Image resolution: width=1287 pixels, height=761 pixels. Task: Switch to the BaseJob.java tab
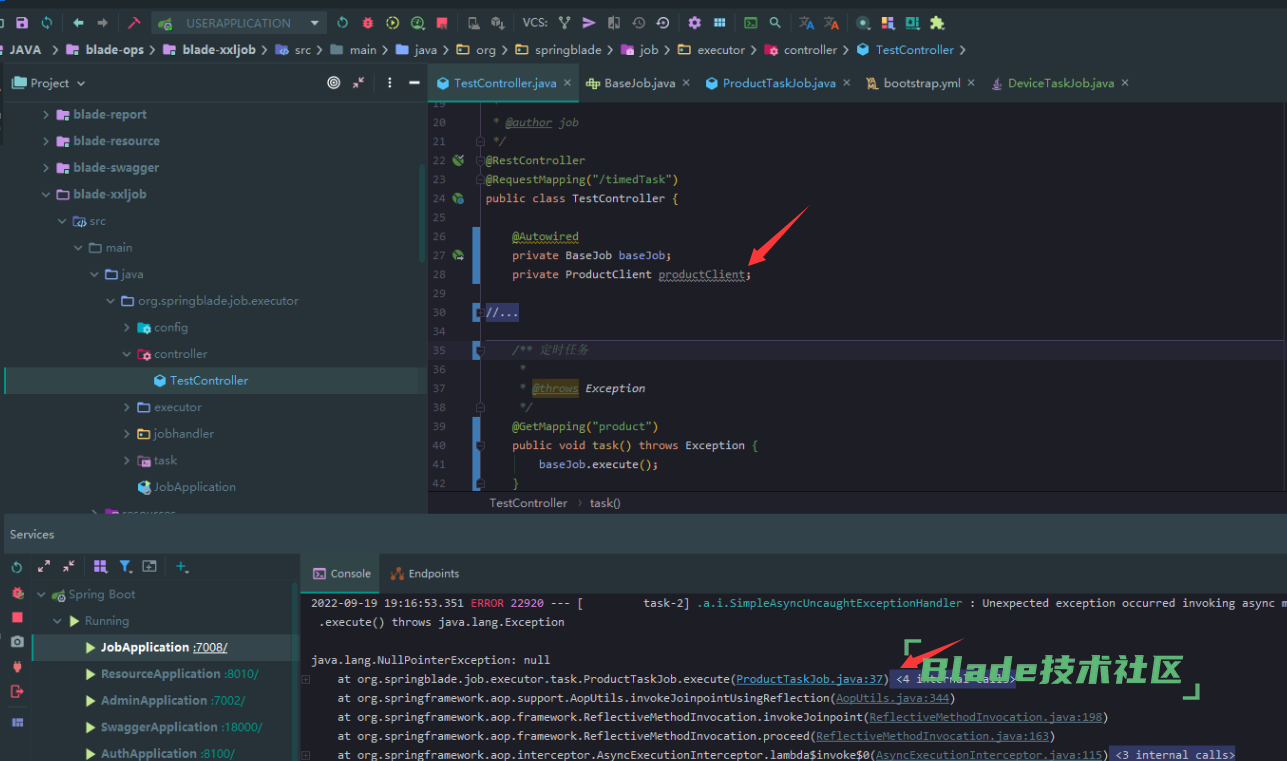point(640,83)
